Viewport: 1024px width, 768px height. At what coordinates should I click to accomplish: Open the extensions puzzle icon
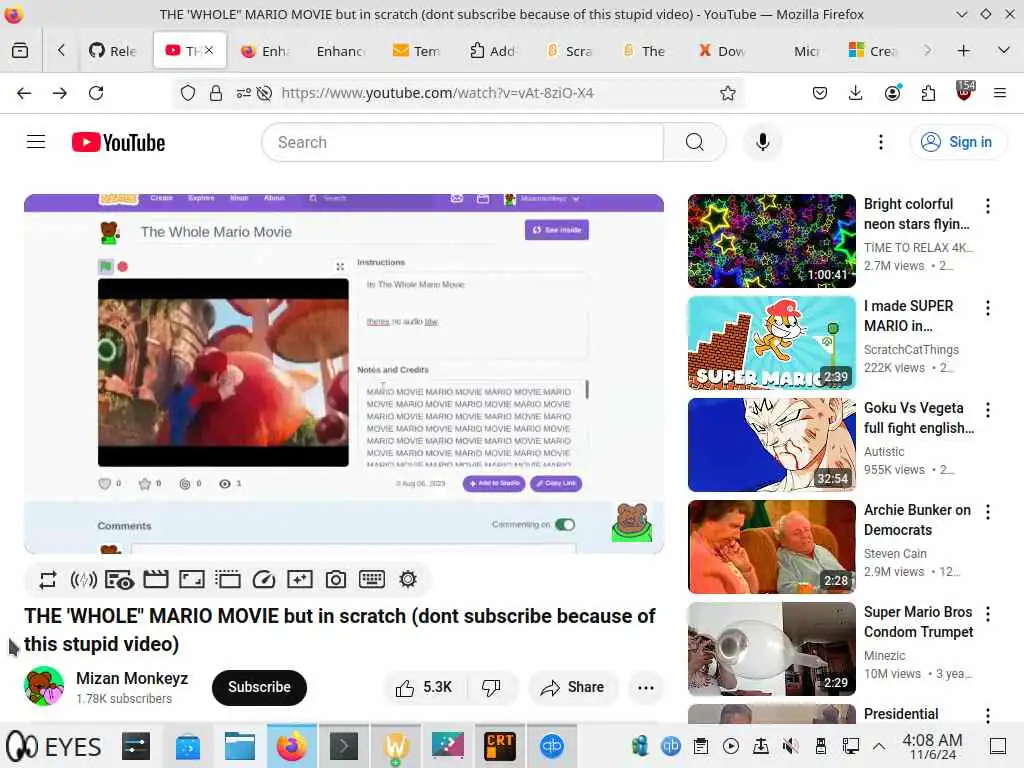point(928,93)
